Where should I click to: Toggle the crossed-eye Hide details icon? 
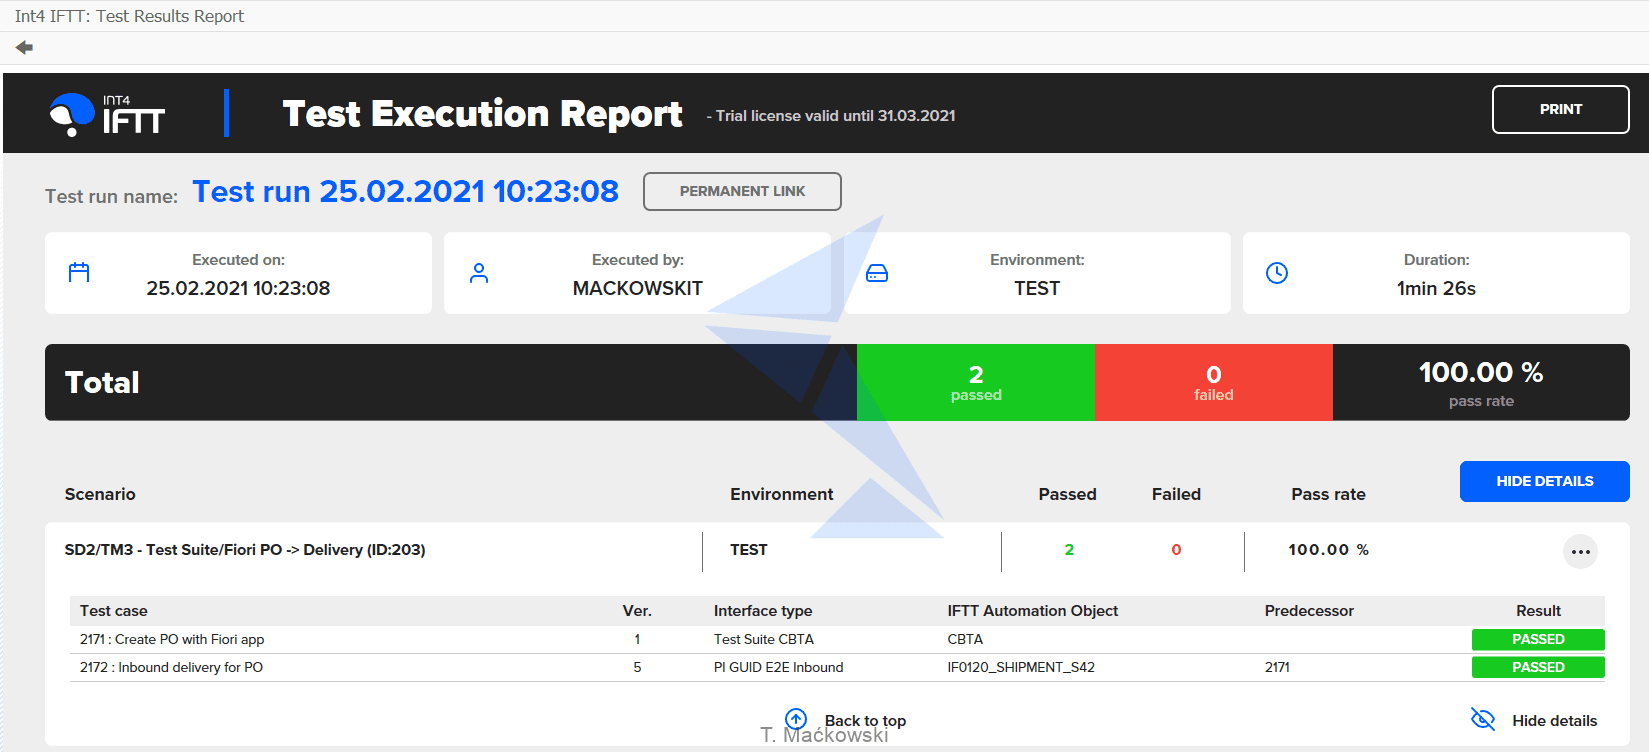(x=1483, y=719)
